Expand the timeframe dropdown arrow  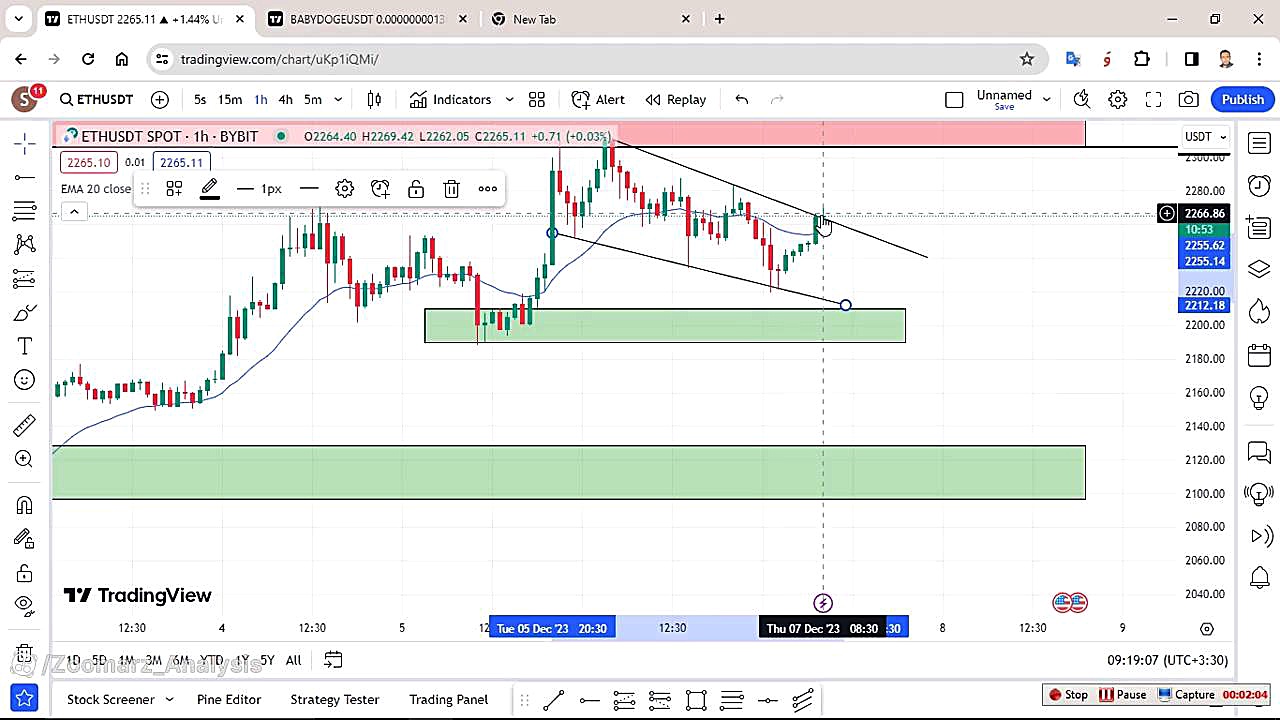[x=338, y=99]
